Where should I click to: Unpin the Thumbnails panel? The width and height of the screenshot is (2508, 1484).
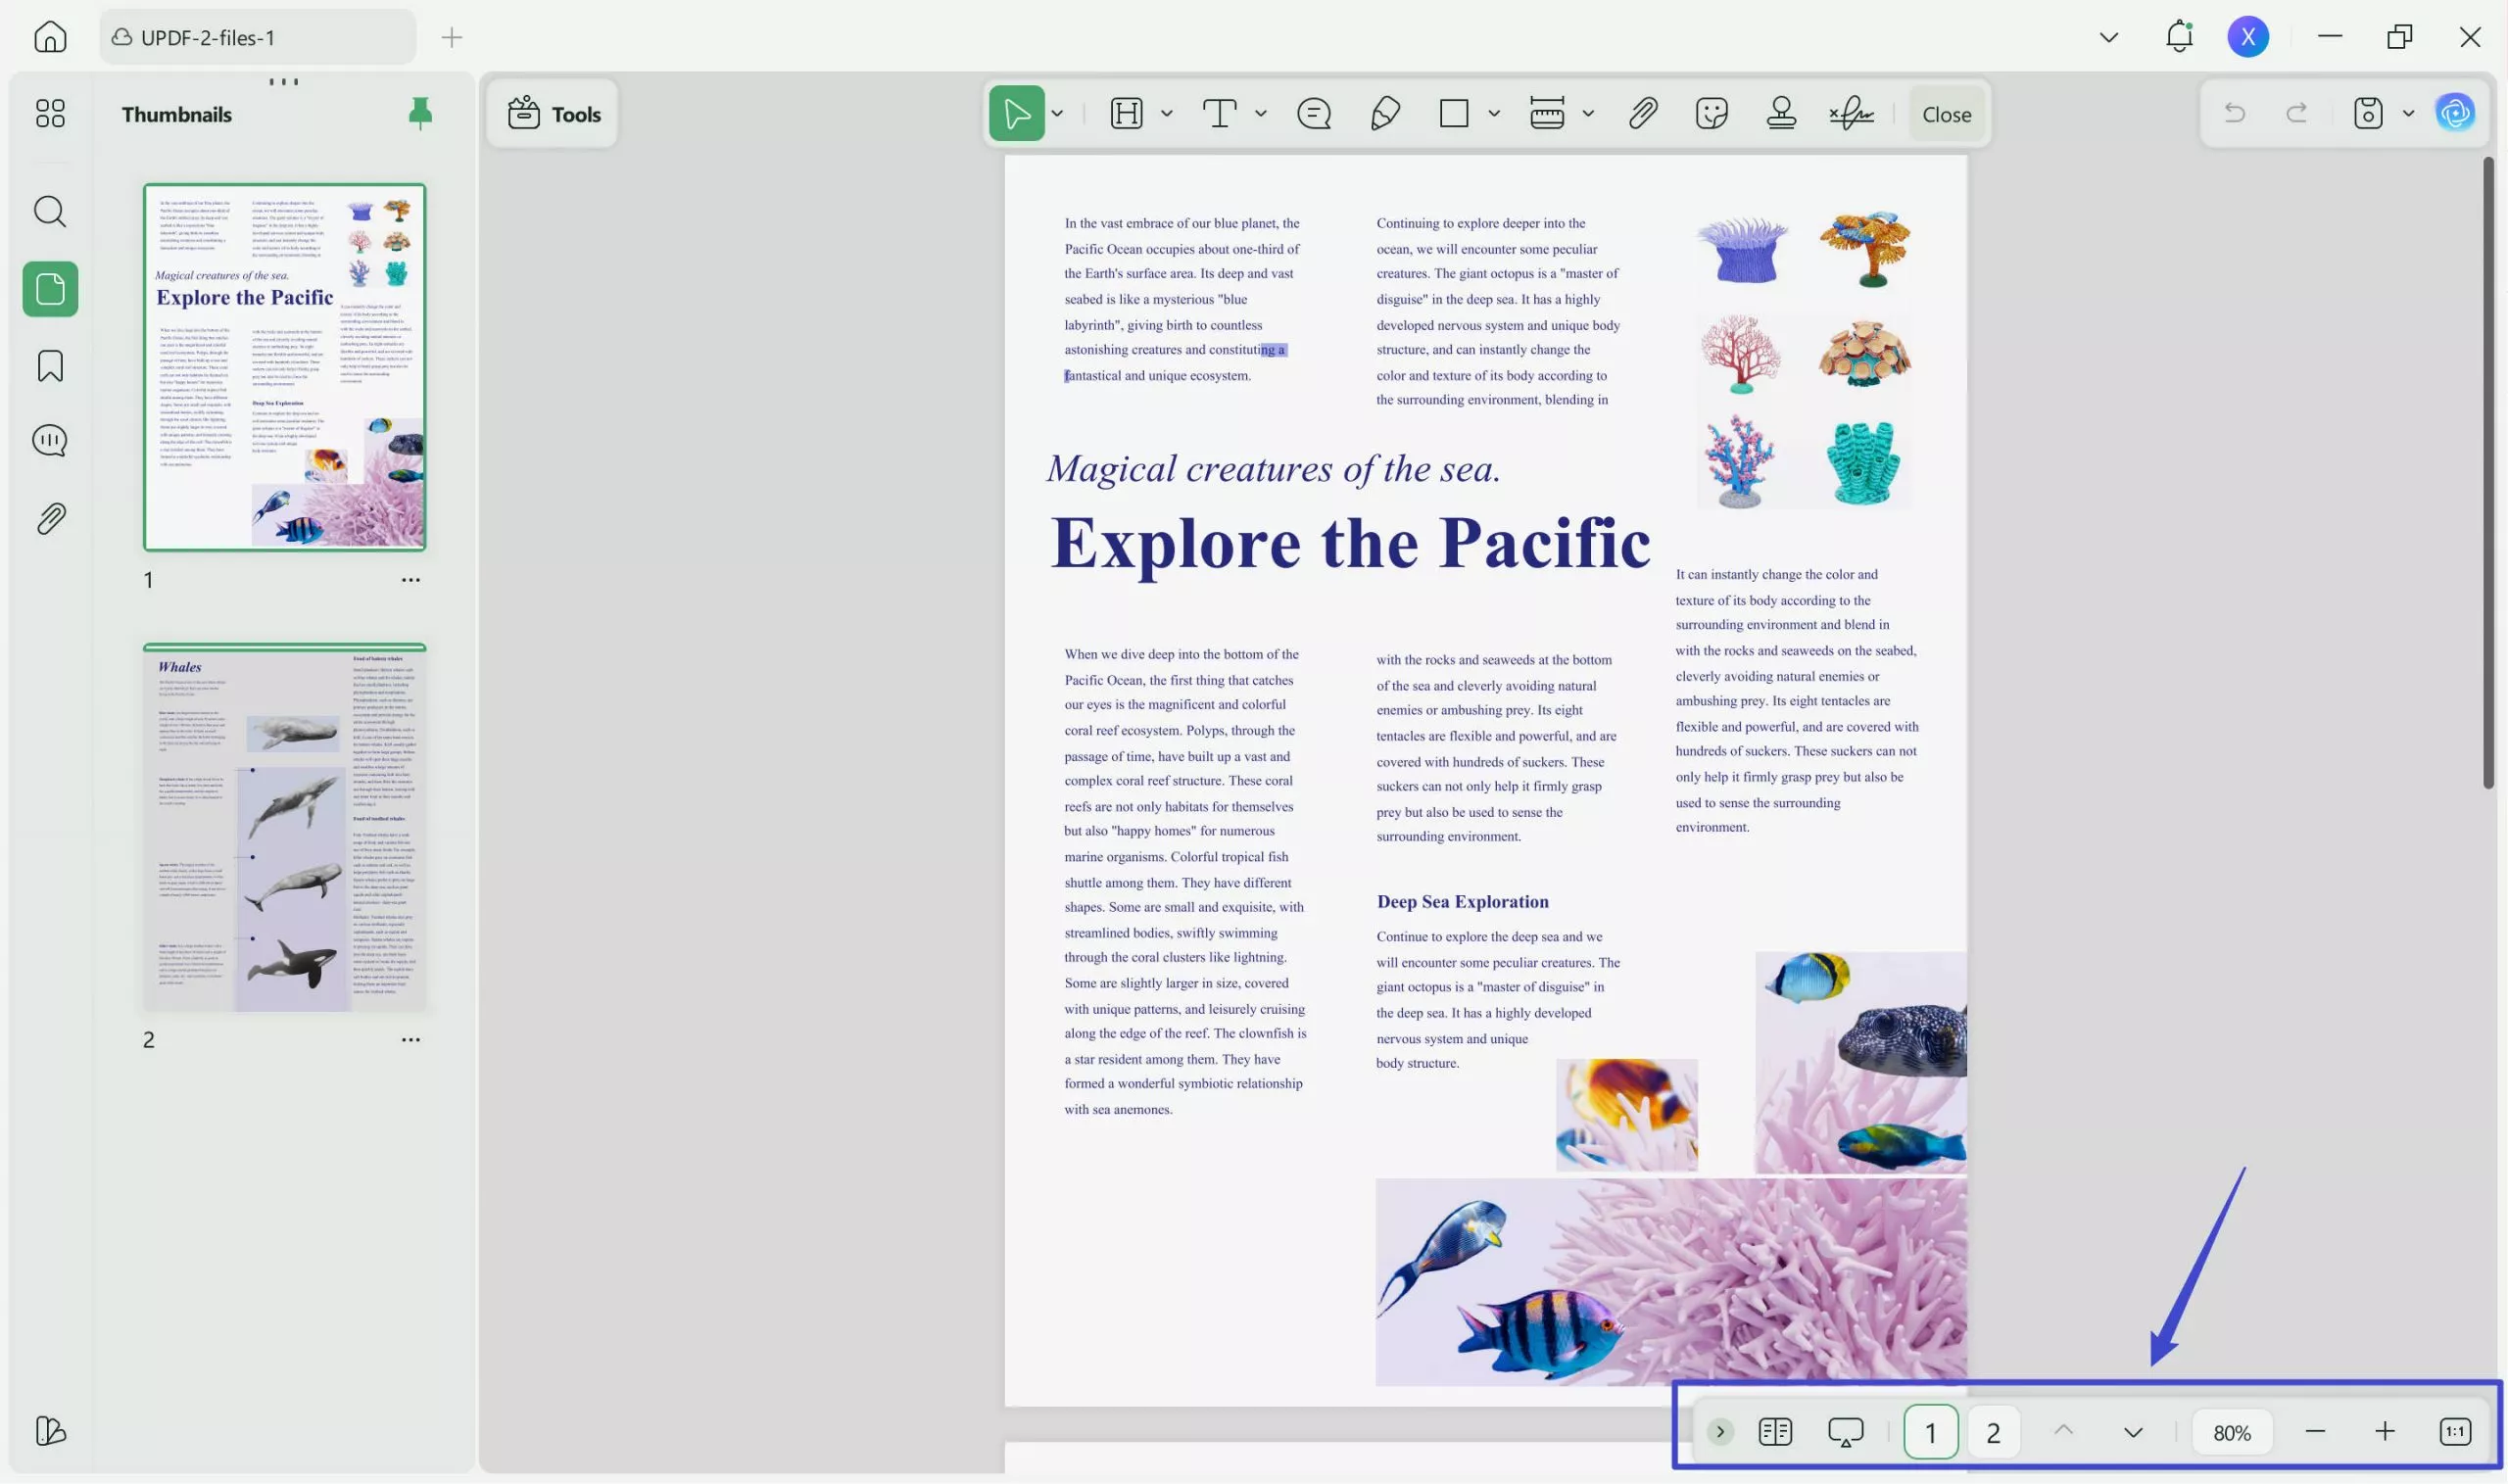(x=420, y=114)
